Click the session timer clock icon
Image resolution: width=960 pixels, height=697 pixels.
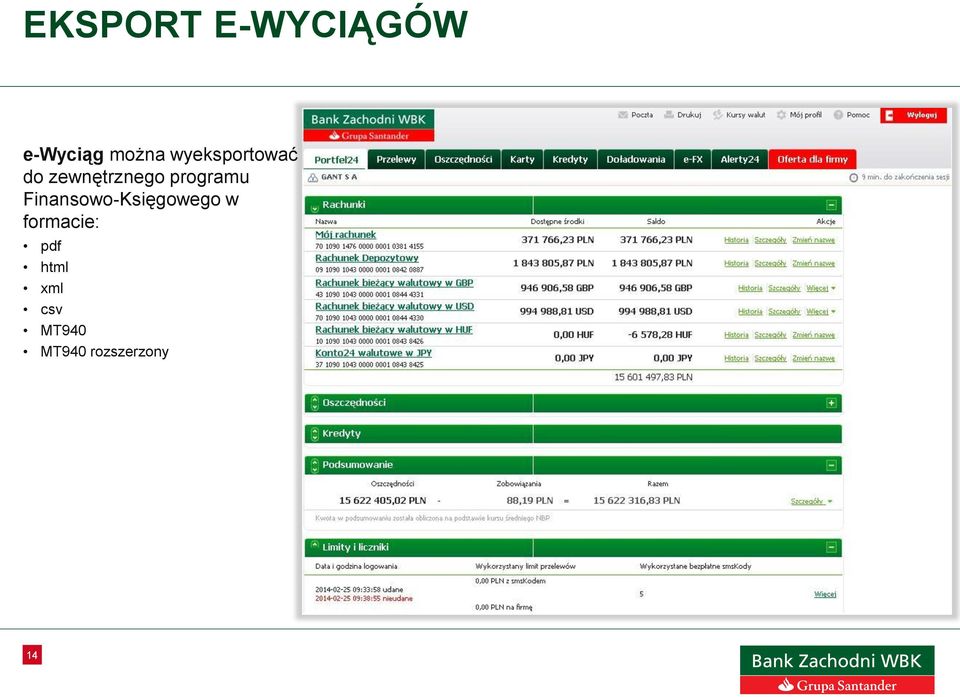853,178
